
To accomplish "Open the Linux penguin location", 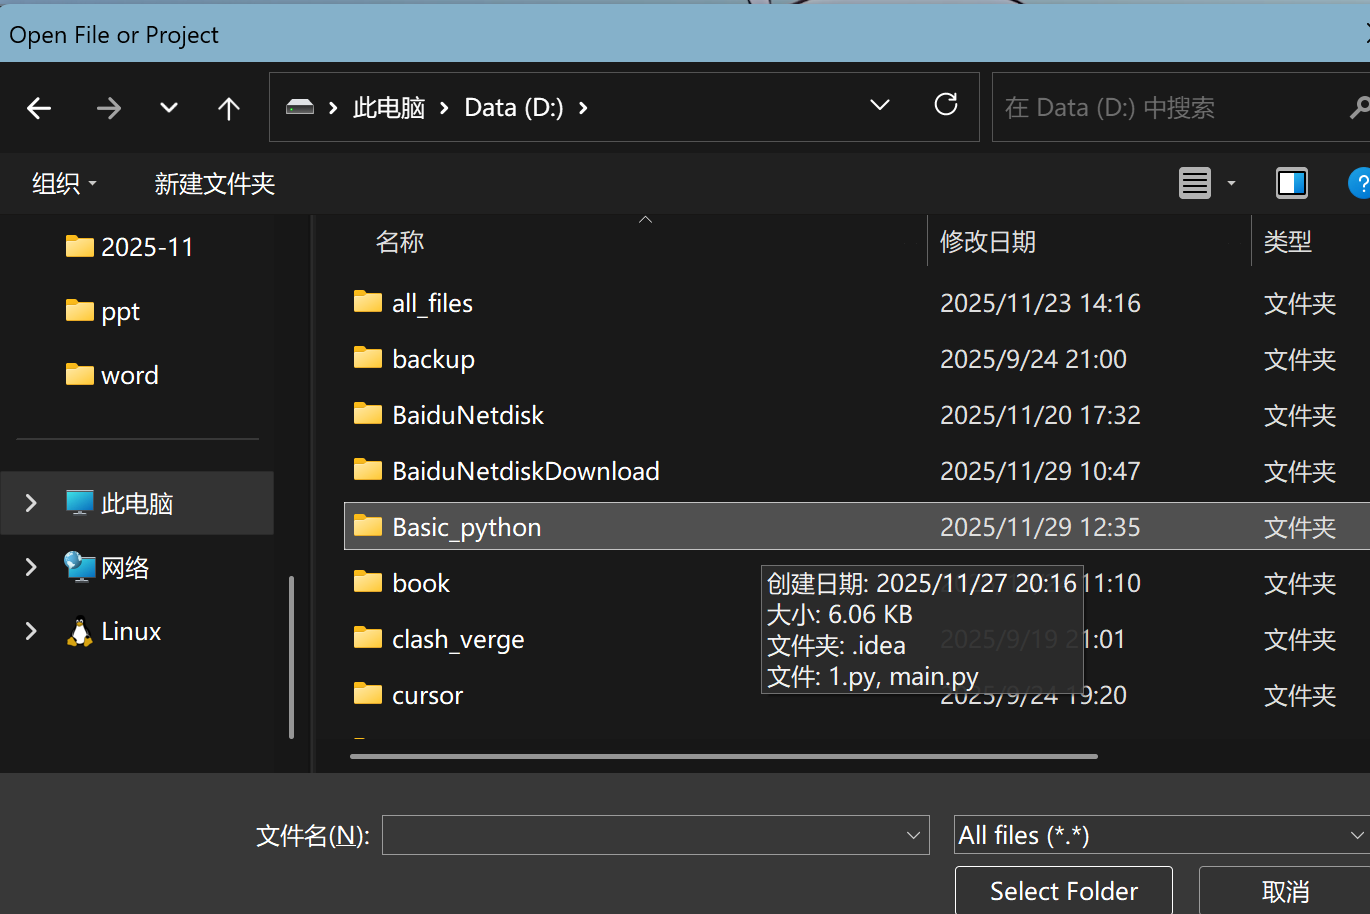I will pos(80,631).
